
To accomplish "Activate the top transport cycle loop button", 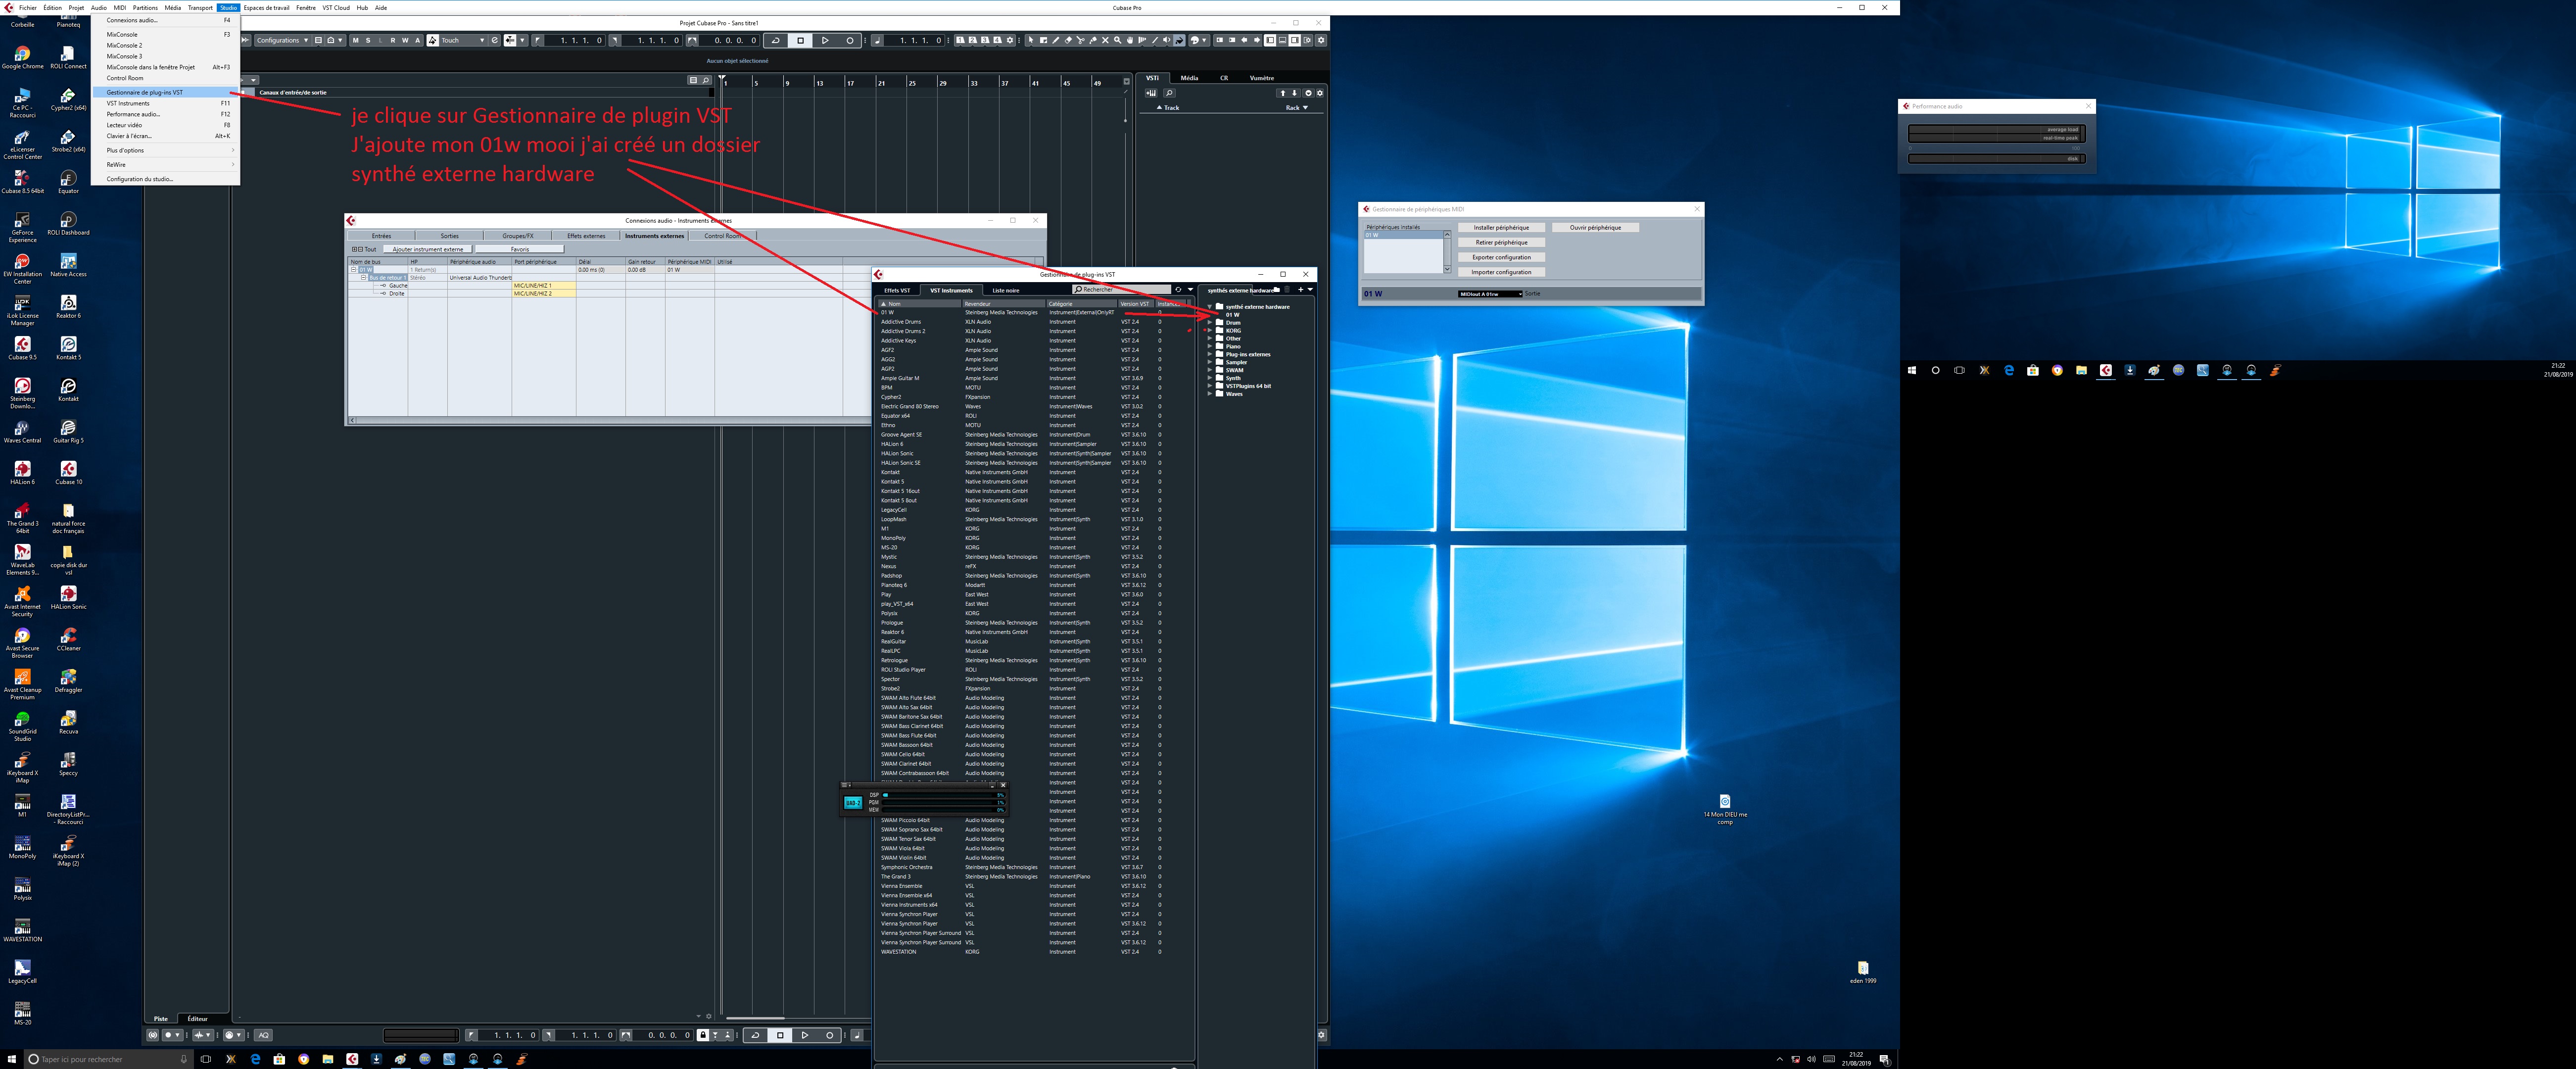I will [775, 40].
